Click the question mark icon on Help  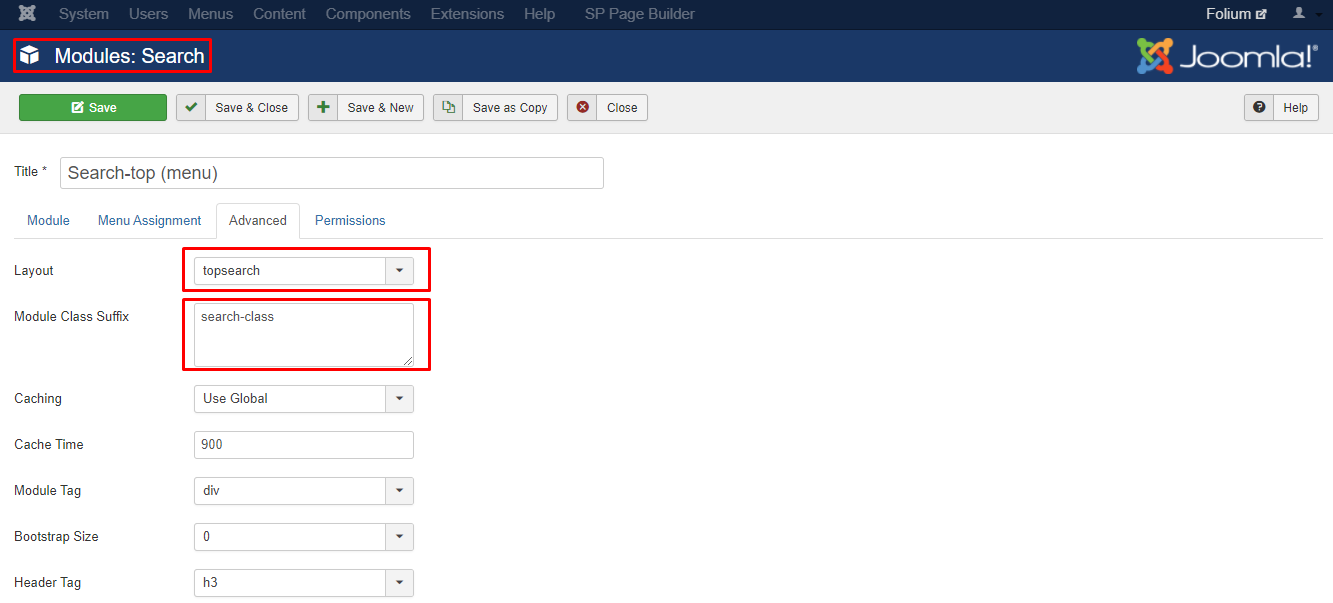(1259, 107)
